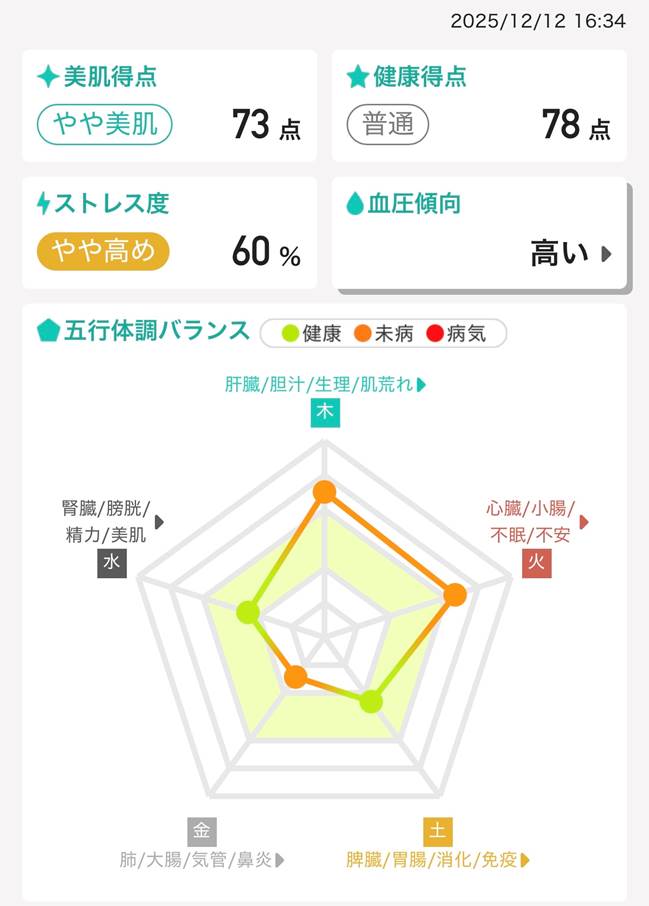Select the 火 fire element icon

(x=537, y=563)
